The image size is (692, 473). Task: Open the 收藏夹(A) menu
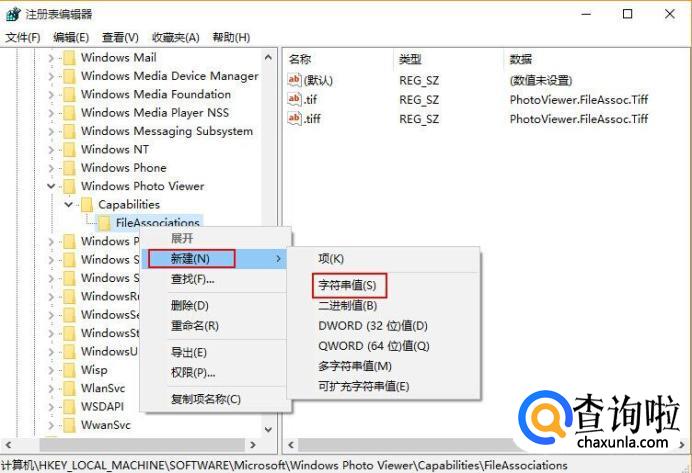pyautogui.click(x=176, y=38)
